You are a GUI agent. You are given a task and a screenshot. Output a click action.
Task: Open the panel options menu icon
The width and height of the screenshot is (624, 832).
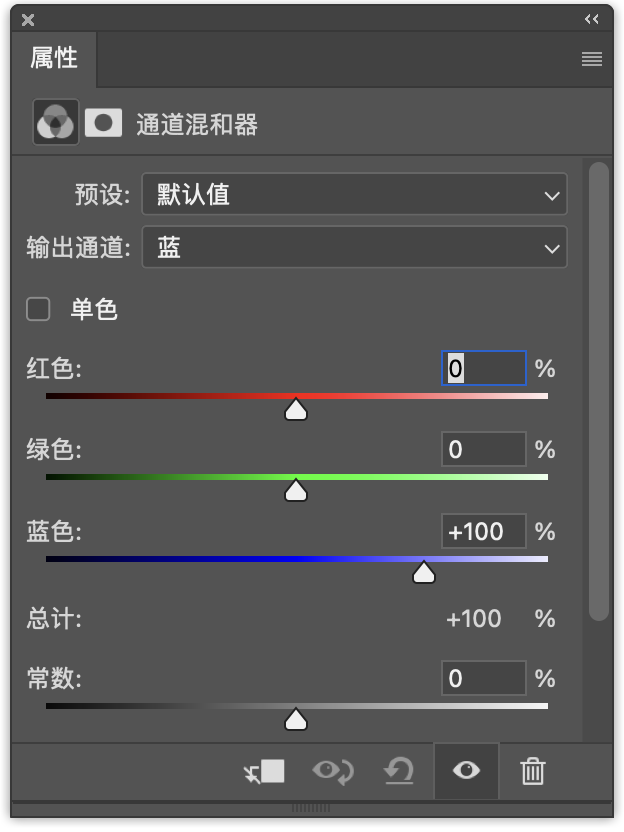click(x=592, y=59)
